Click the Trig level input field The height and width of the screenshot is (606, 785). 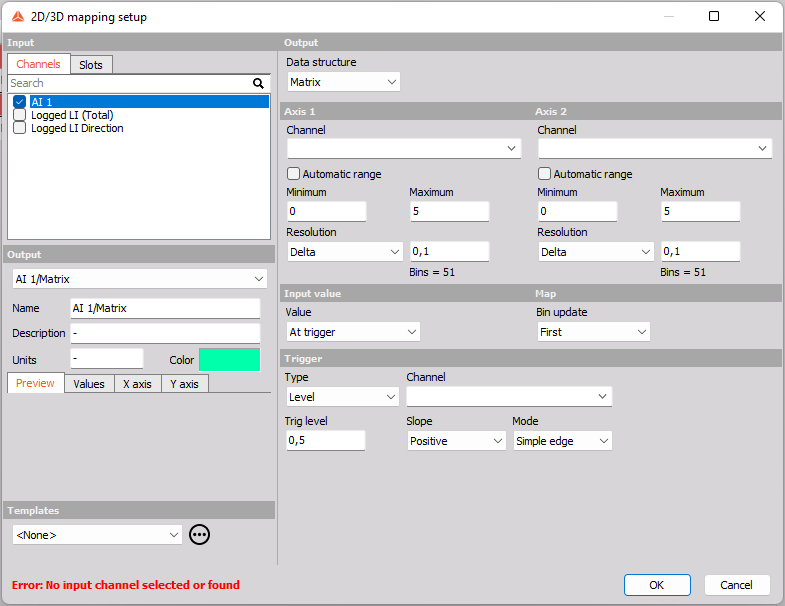coord(325,441)
